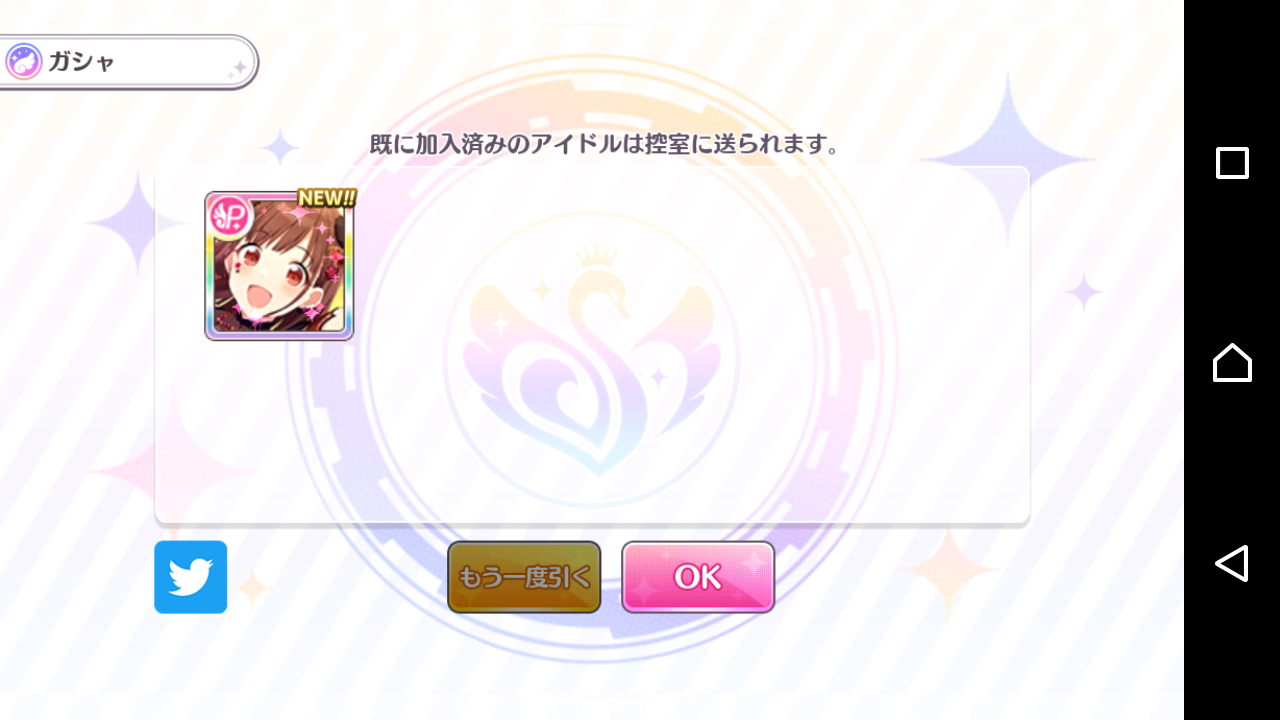The height and width of the screenshot is (720, 1280).
Task: Click the purple gacha icon in the header
Action: tap(23, 62)
